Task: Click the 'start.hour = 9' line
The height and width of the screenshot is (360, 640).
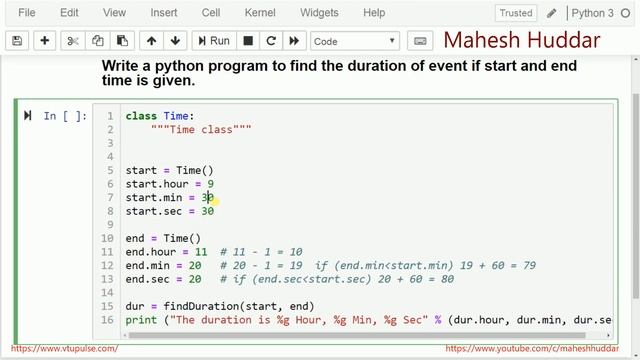Action: (169, 184)
